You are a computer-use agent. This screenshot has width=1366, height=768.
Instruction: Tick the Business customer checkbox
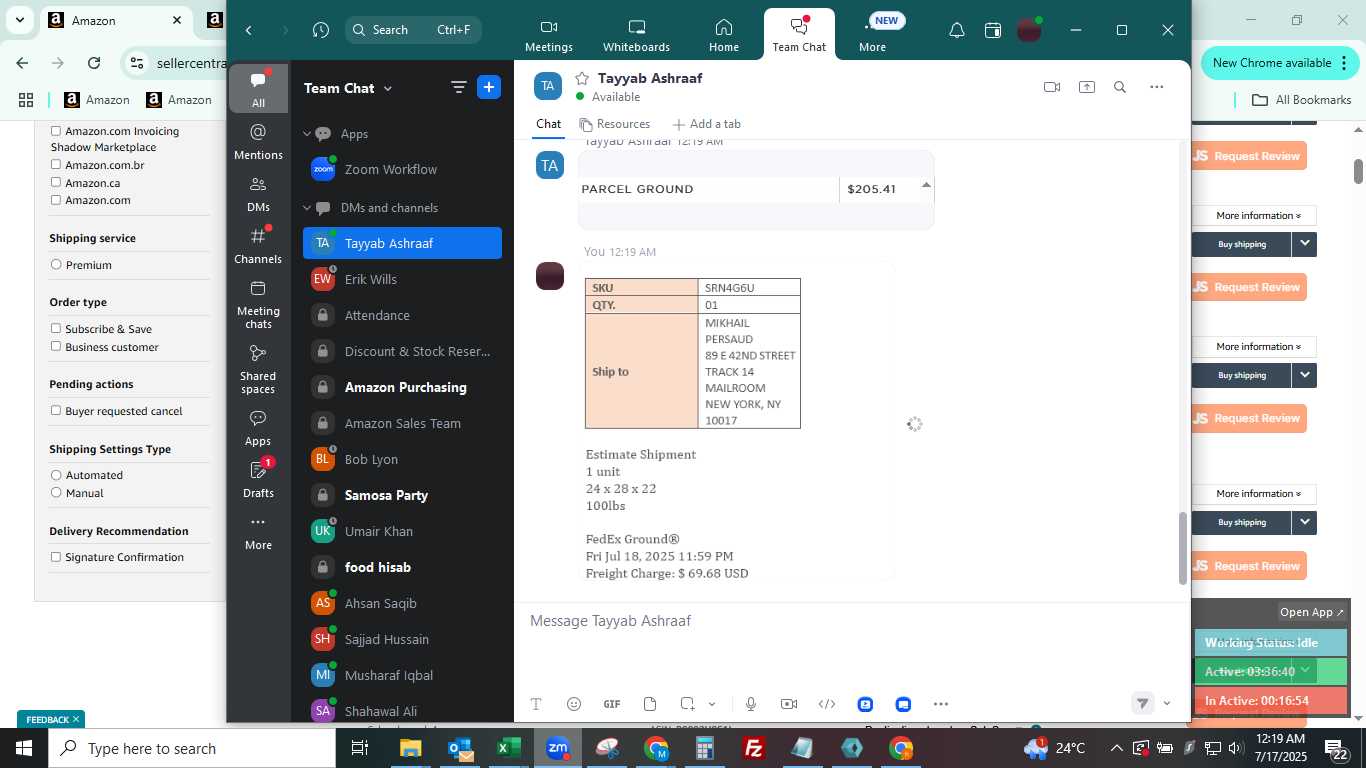(56, 347)
